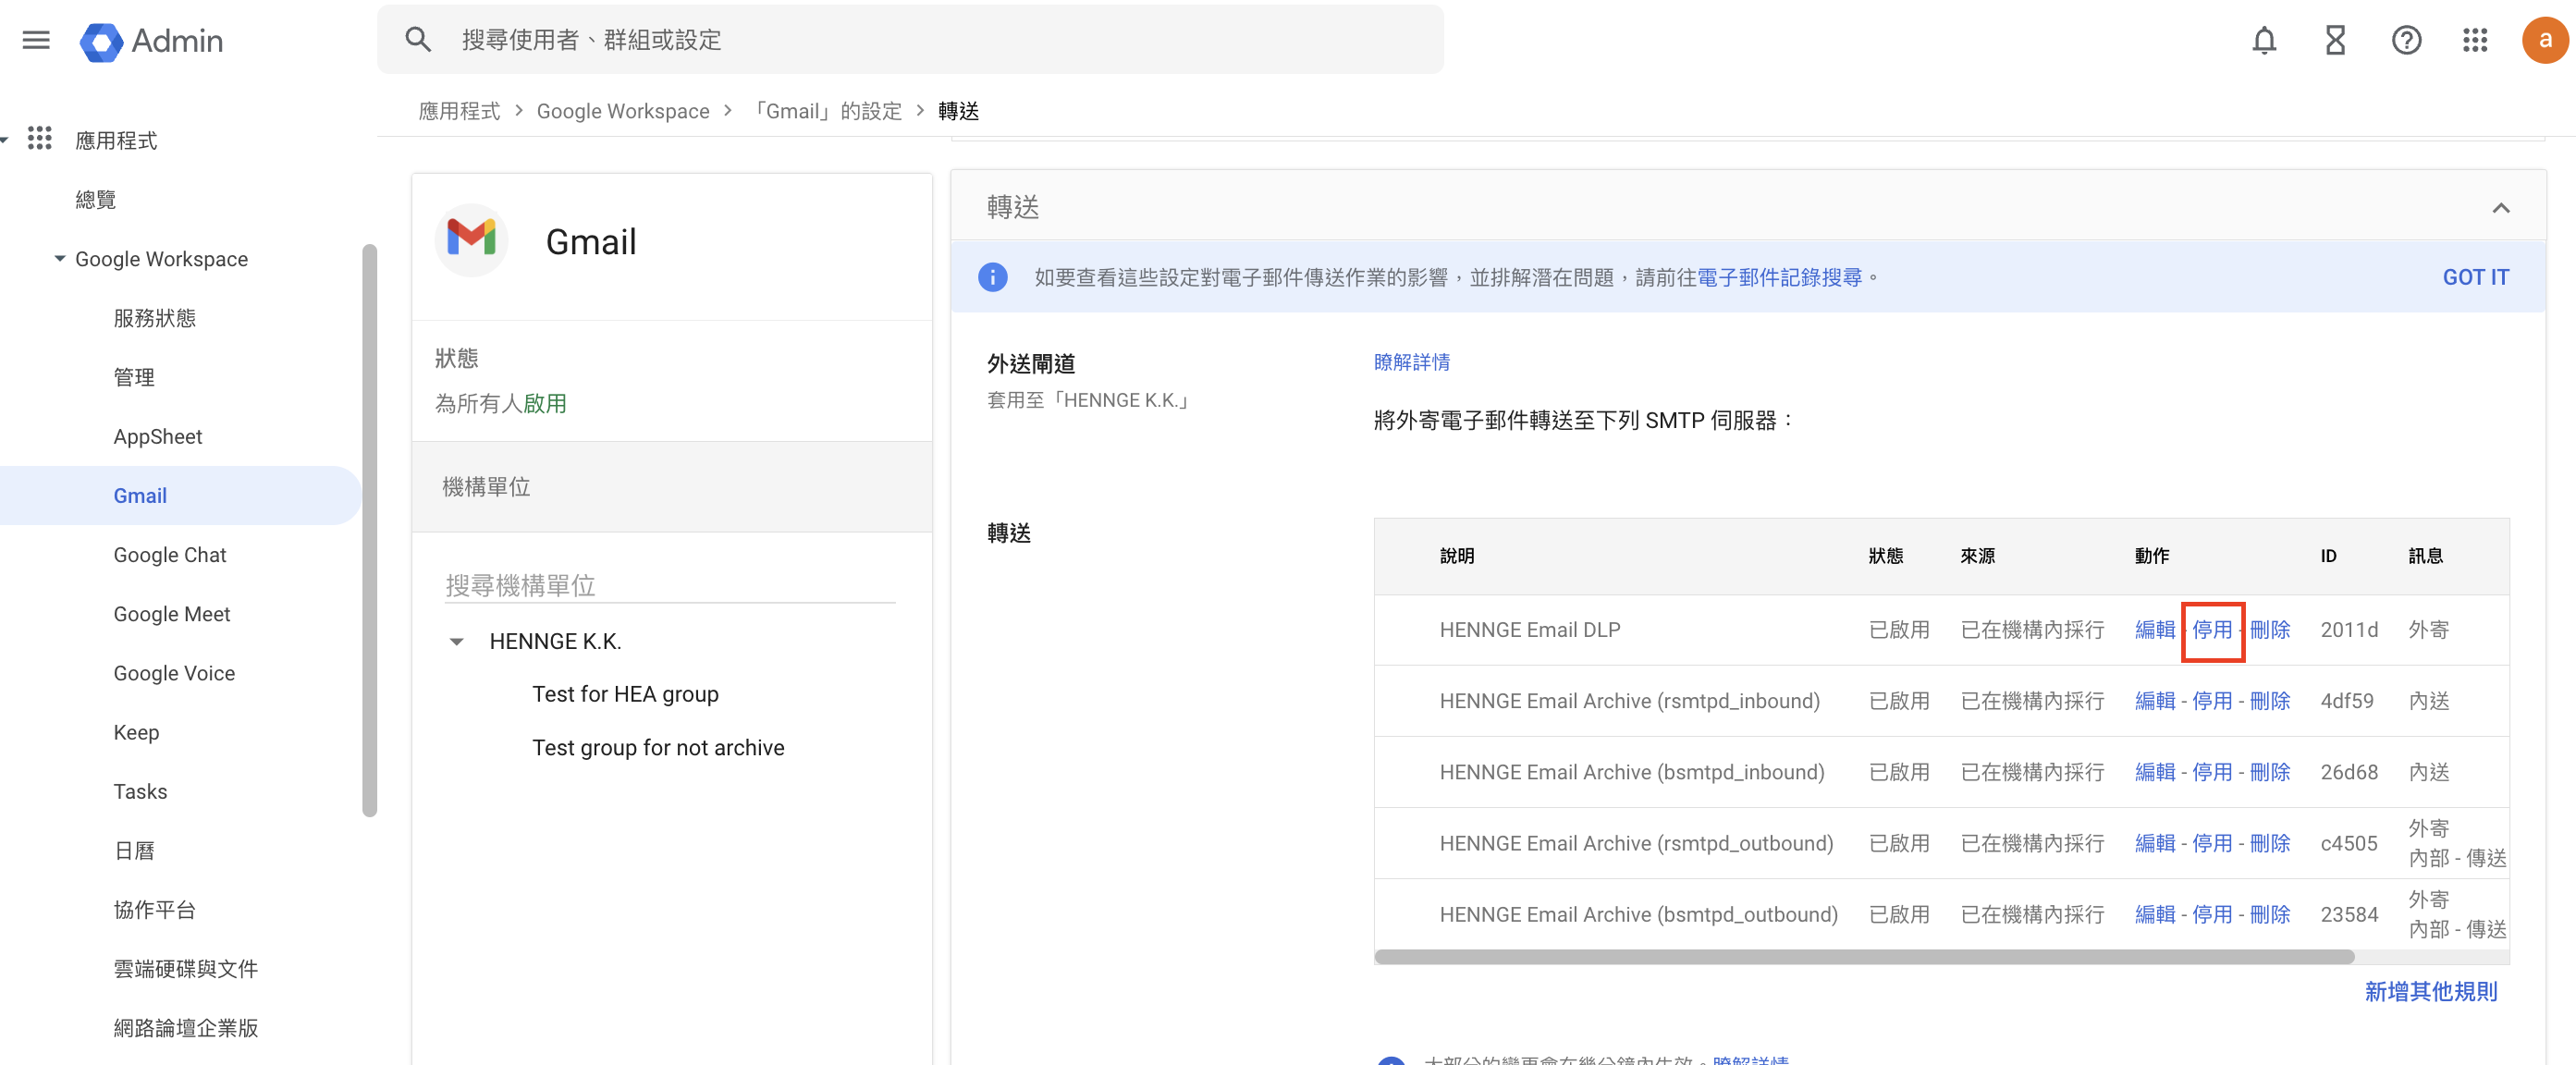
Task: Click 停用 for Archive (bsmtpd_outbound)
Action: pos(2212,914)
